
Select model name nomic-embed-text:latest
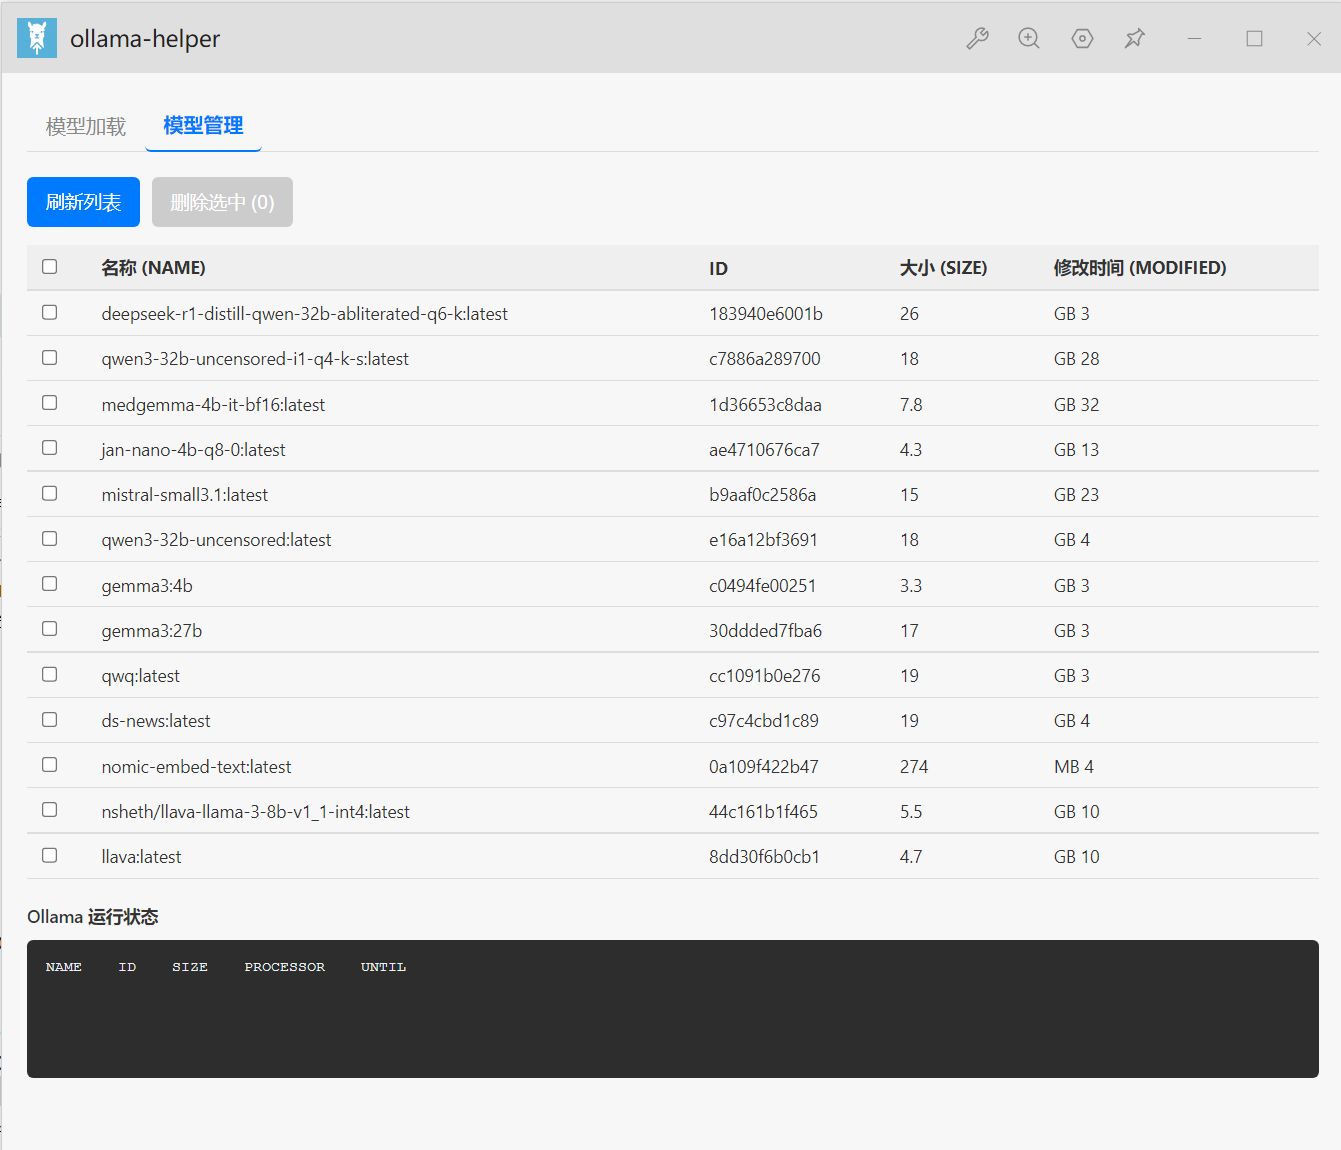(x=196, y=767)
